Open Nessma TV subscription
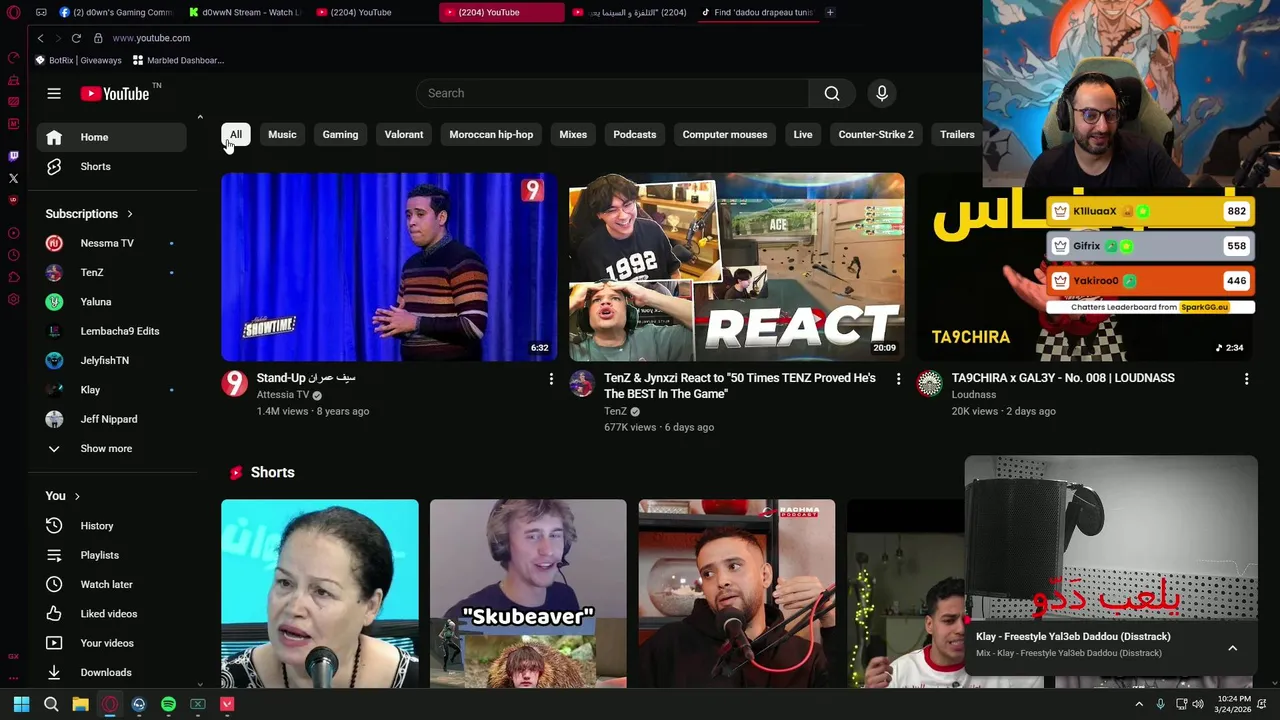 pyautogui.click(x=112, y=243)
